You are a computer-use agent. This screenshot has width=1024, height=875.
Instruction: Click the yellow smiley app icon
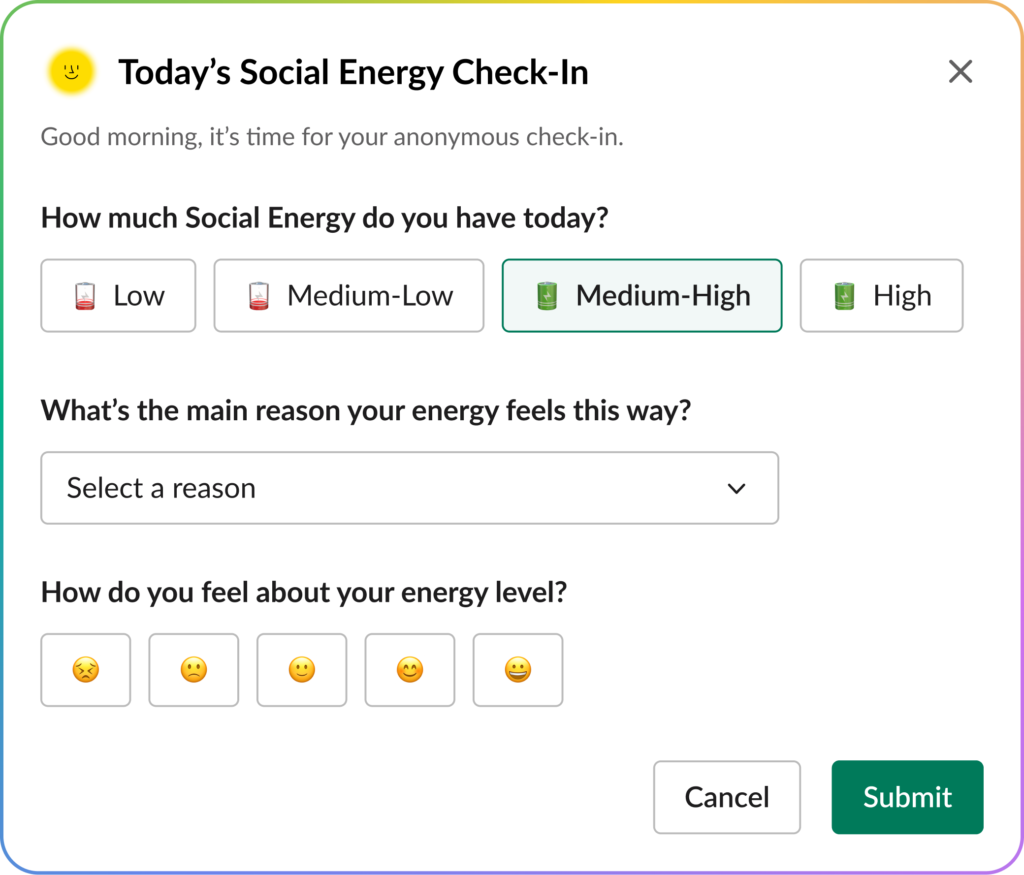point(71,72)
